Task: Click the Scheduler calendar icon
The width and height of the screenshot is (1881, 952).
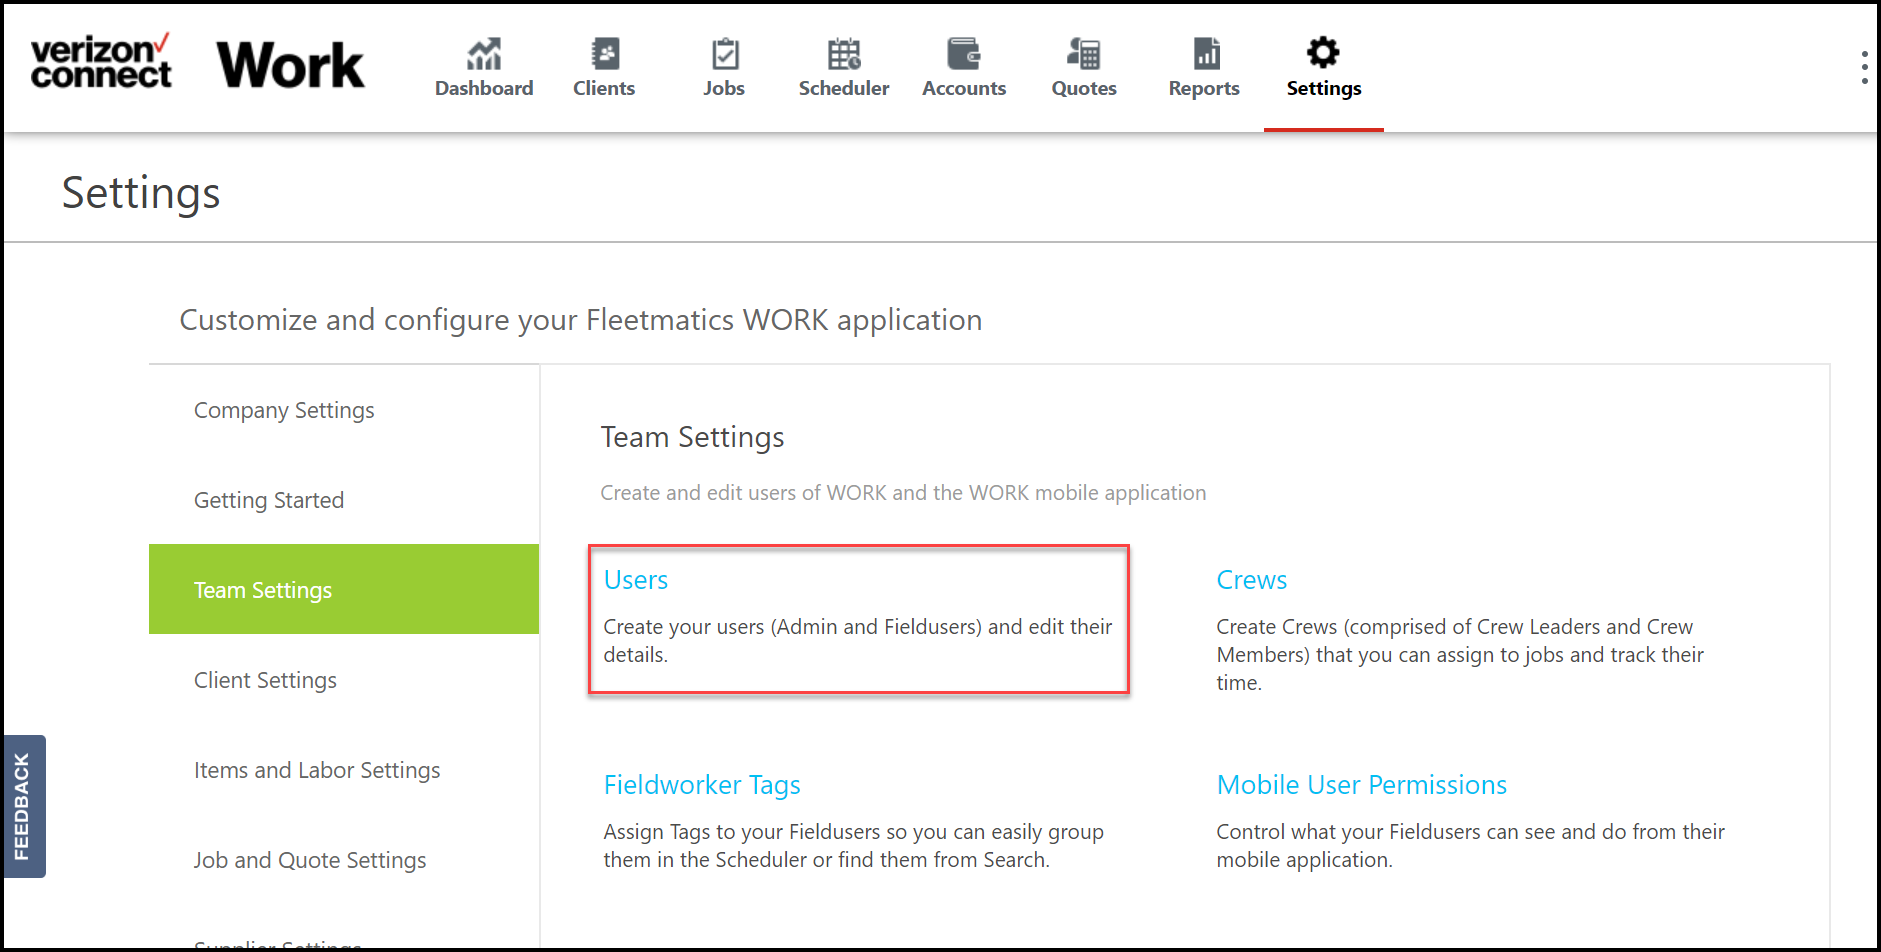Action: pos(844,53)
